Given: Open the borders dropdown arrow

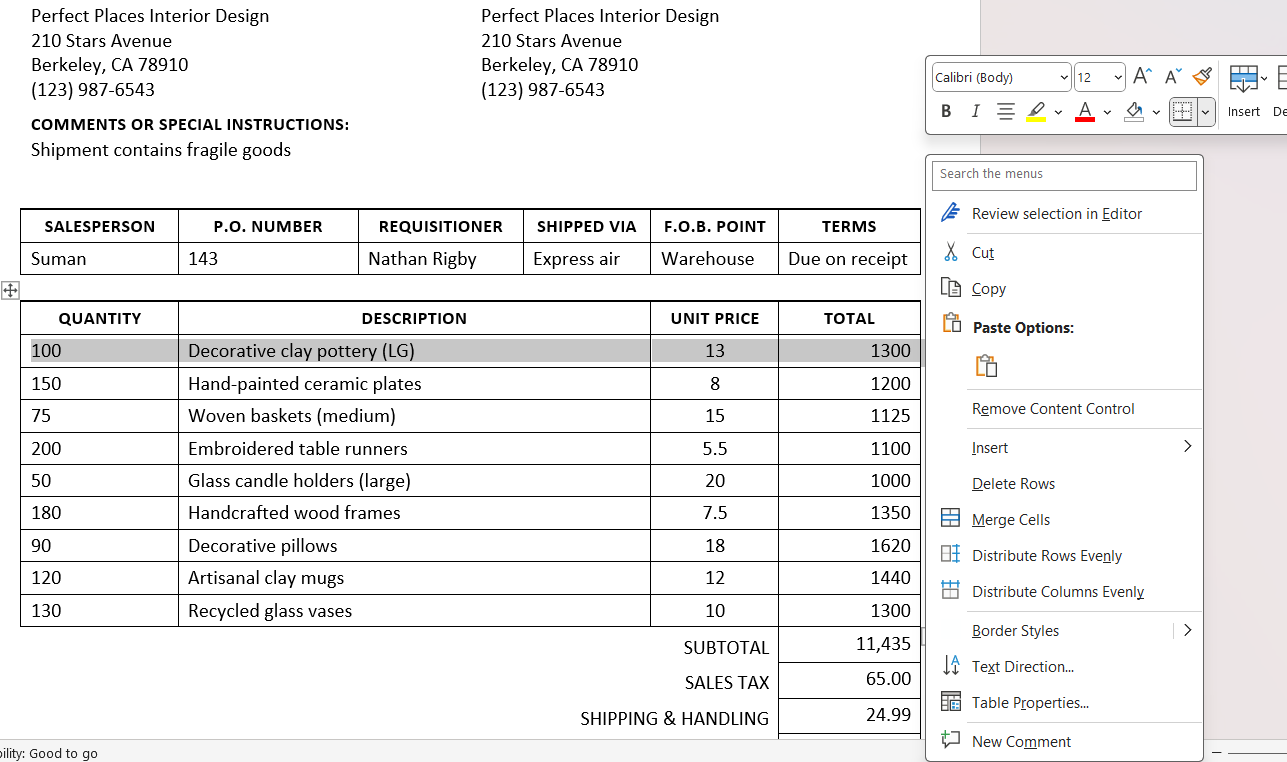Looking at the screenshot, I should (1206, 112).
